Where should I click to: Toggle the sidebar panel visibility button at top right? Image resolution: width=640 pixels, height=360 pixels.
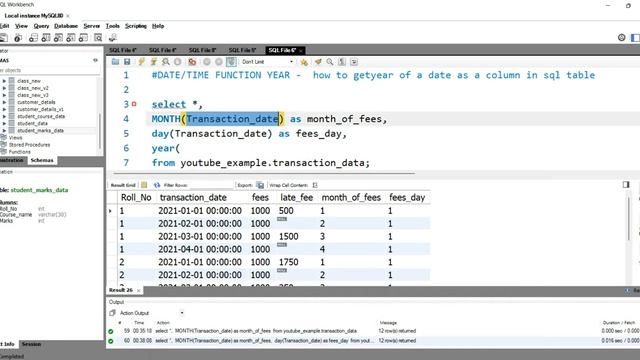click(x=635, y=38)
